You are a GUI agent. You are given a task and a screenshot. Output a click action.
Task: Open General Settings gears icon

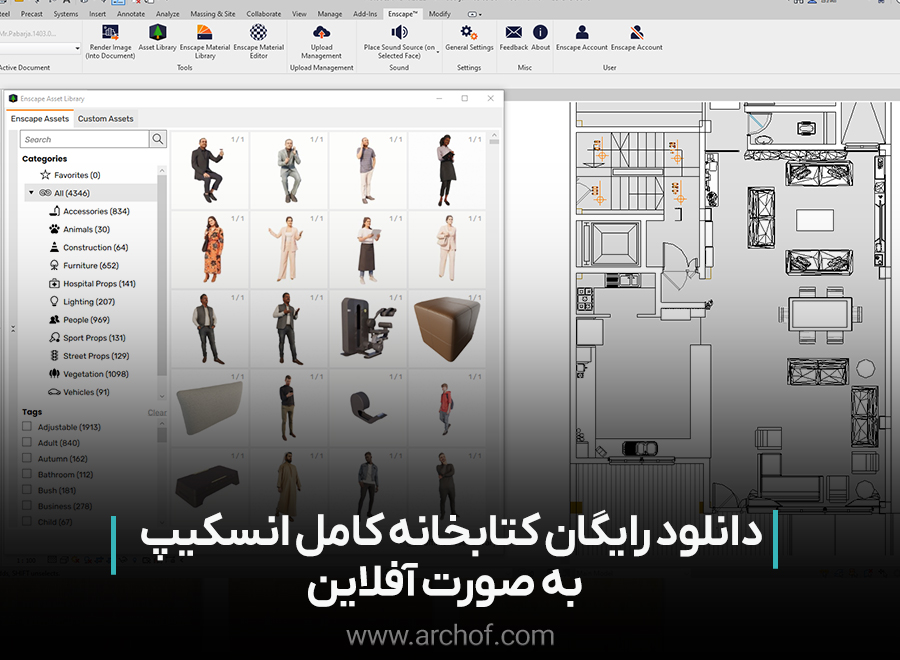pyautogui.click(x=469, y=33)
